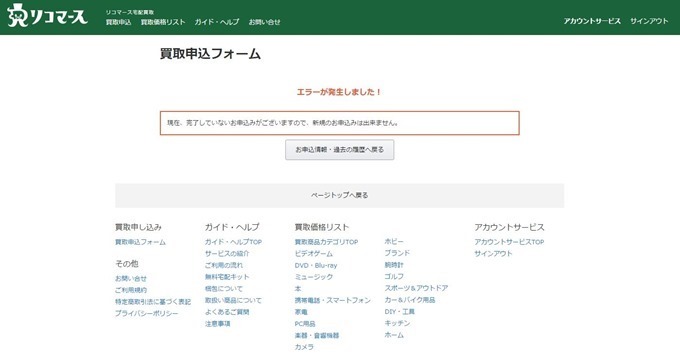Open footer link ご利用の流れ
This screenshot has width=680, height=361.
click(x=224, y=265)
